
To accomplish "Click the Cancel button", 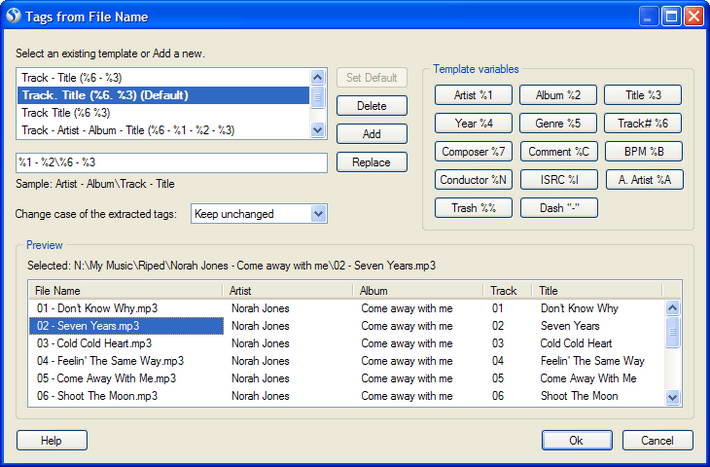I will [x=657, y=440].
